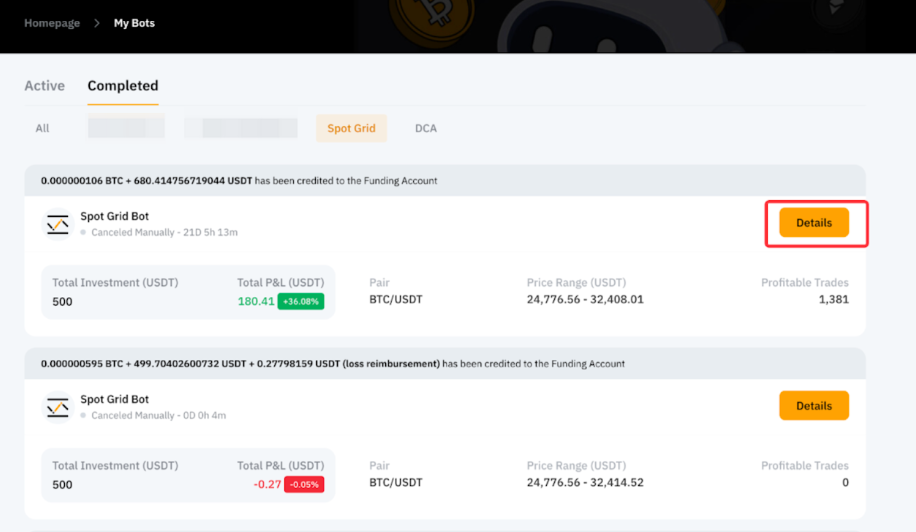
Task: Filter bots by All
Action: (x=42, y=128)
